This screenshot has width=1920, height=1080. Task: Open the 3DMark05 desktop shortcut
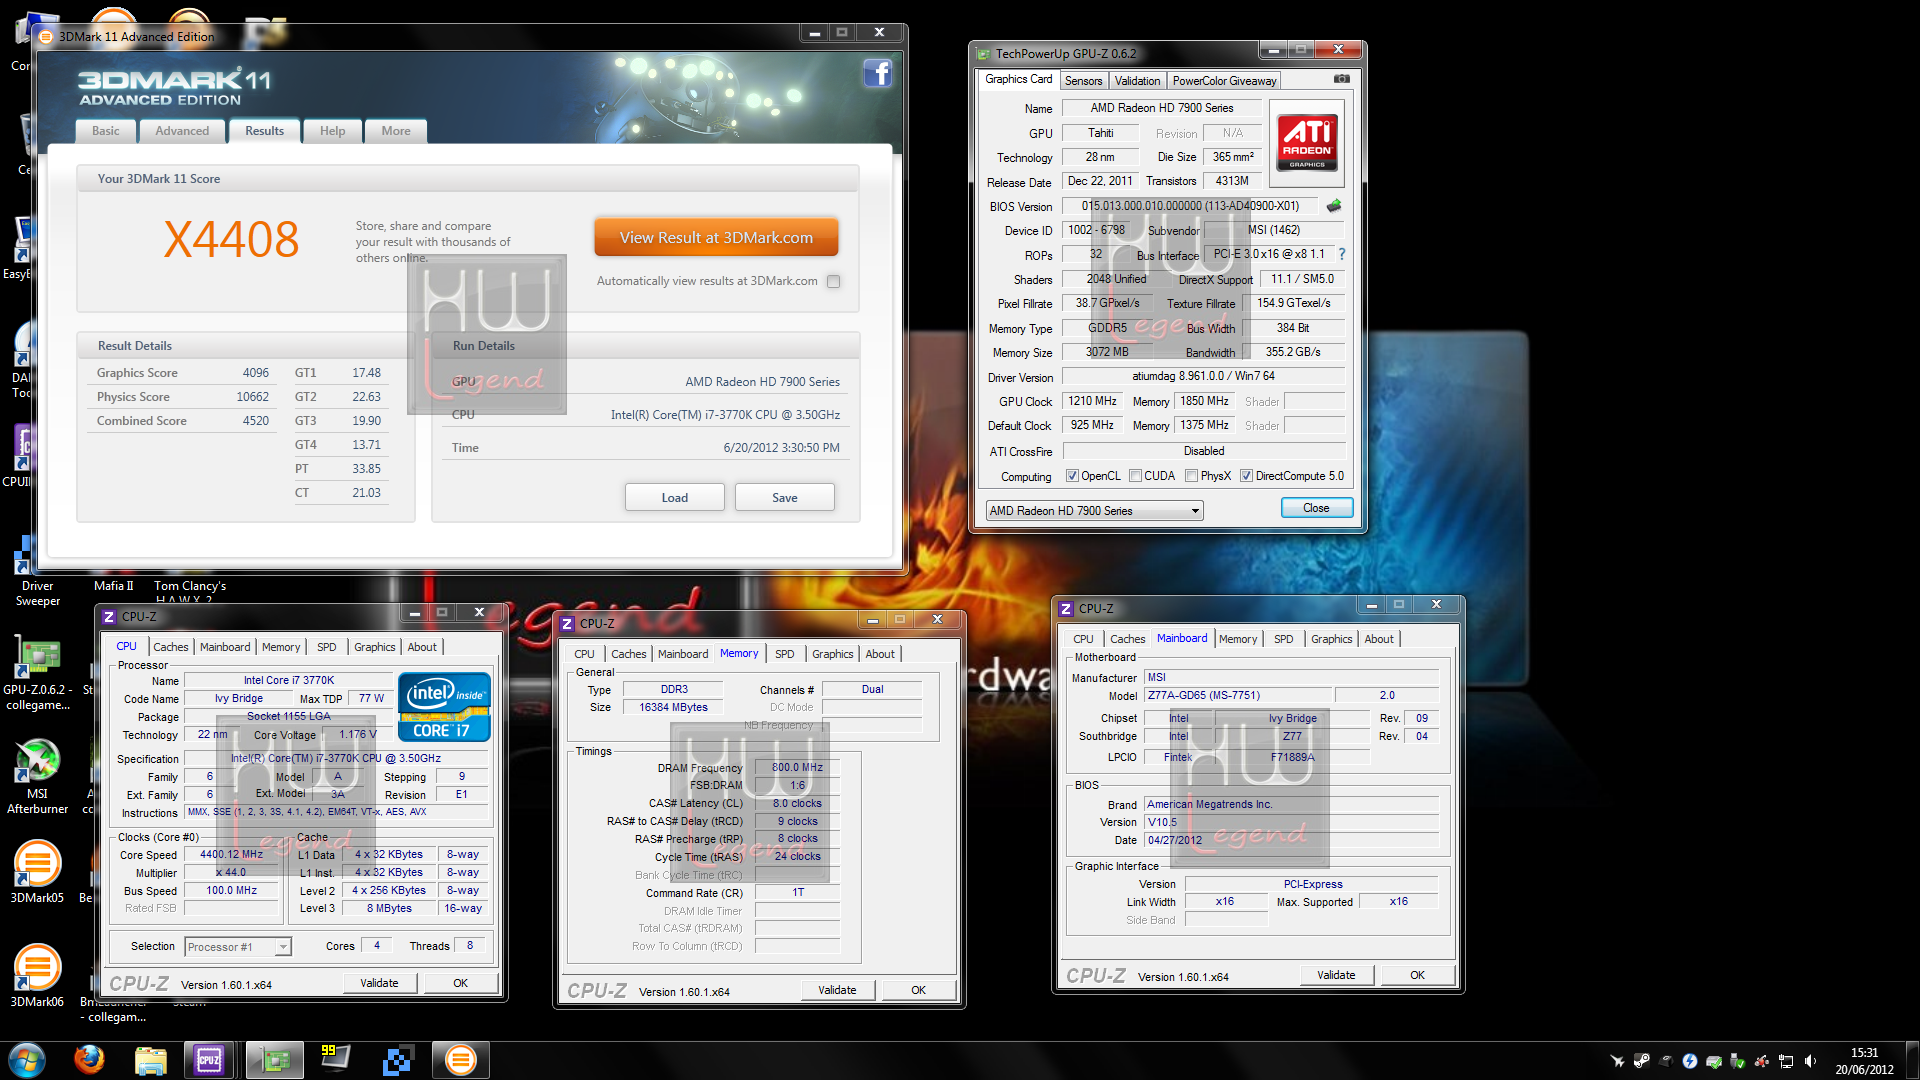pos(37,871)
